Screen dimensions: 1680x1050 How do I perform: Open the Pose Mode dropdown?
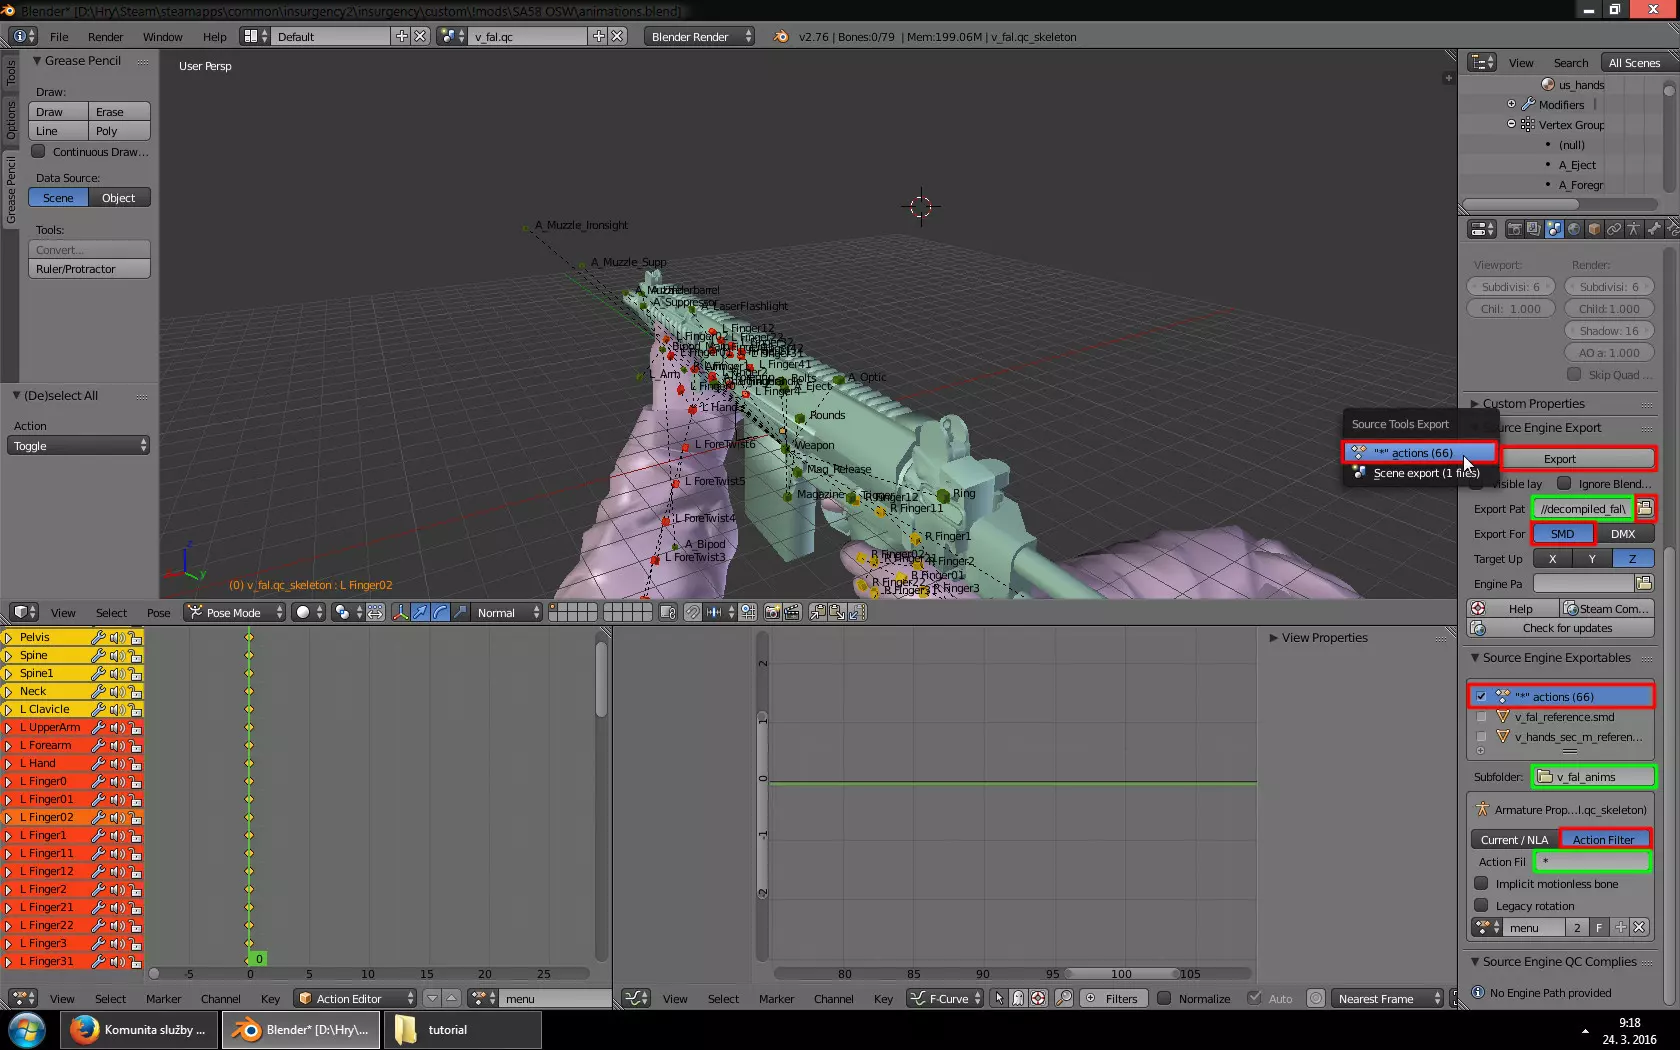tap(235, 612)
